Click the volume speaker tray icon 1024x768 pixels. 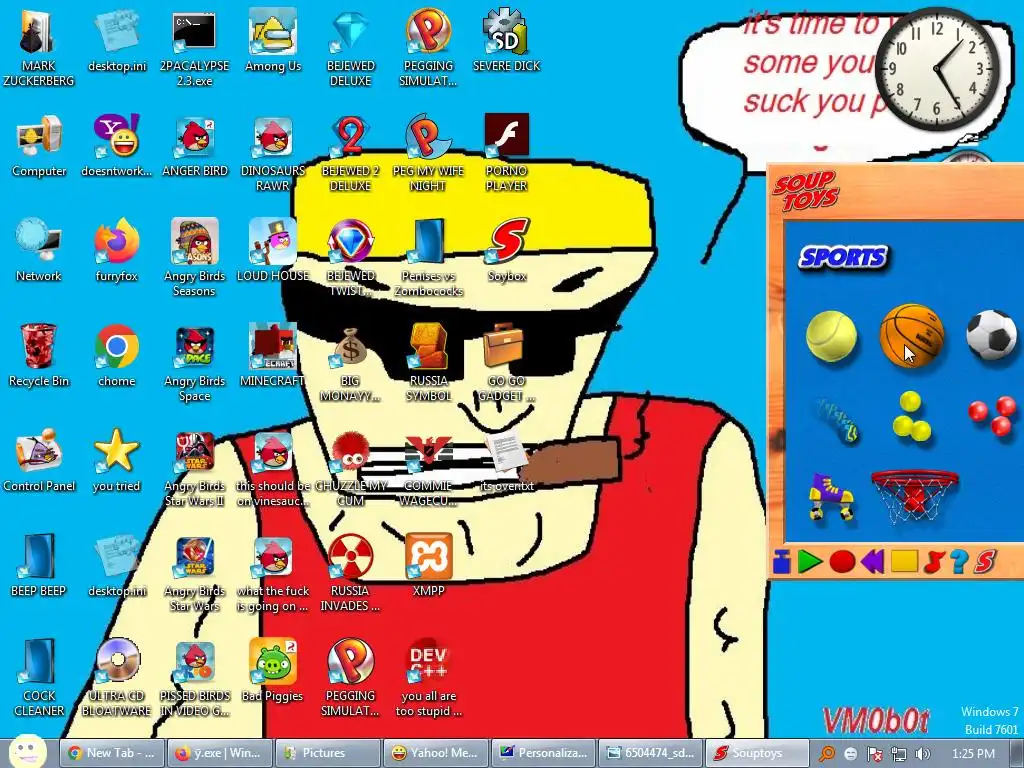[x=923, y=754]
